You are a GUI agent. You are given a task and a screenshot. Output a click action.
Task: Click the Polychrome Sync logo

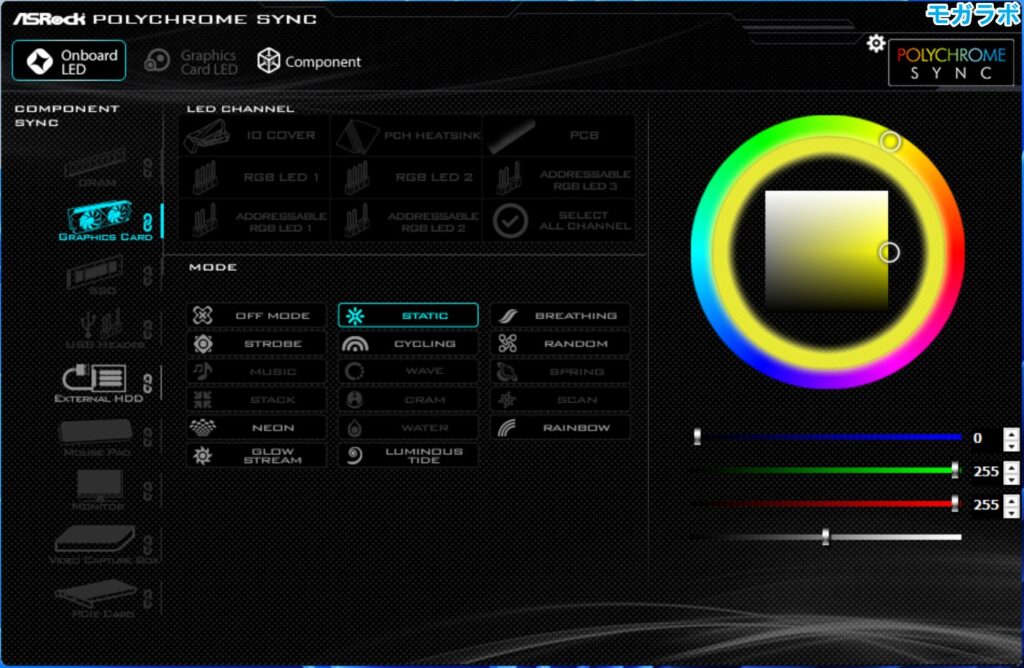pyautogui.click(x=951, y=63)
